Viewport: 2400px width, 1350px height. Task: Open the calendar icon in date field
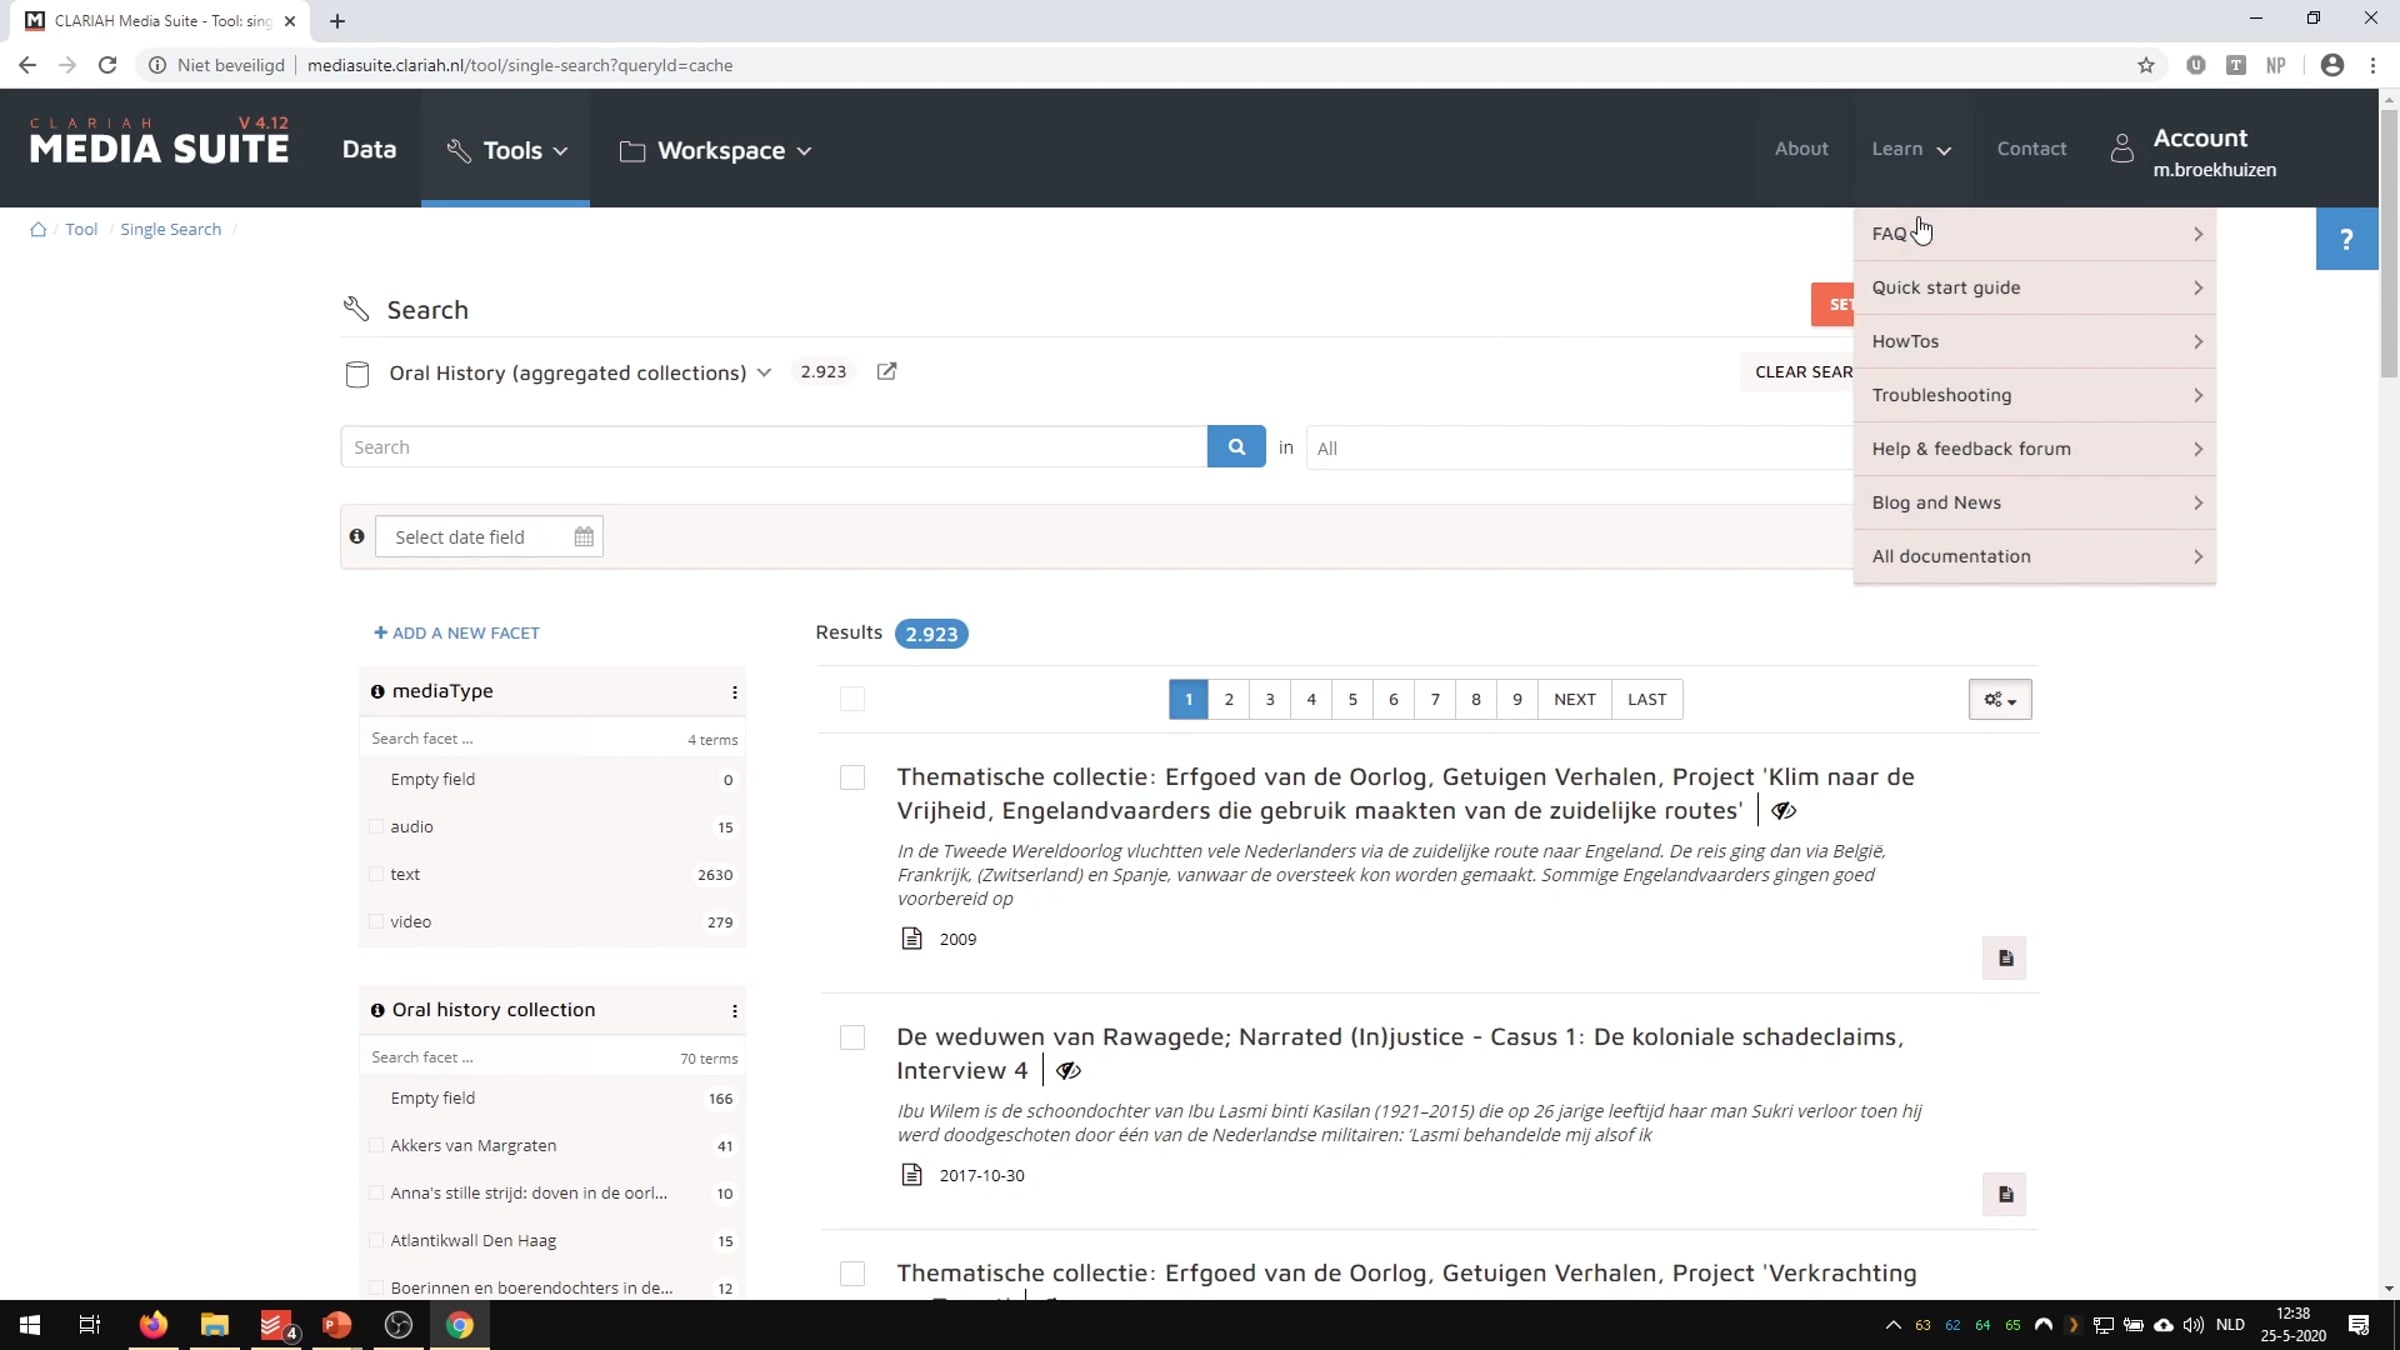(x=584, y=537)
